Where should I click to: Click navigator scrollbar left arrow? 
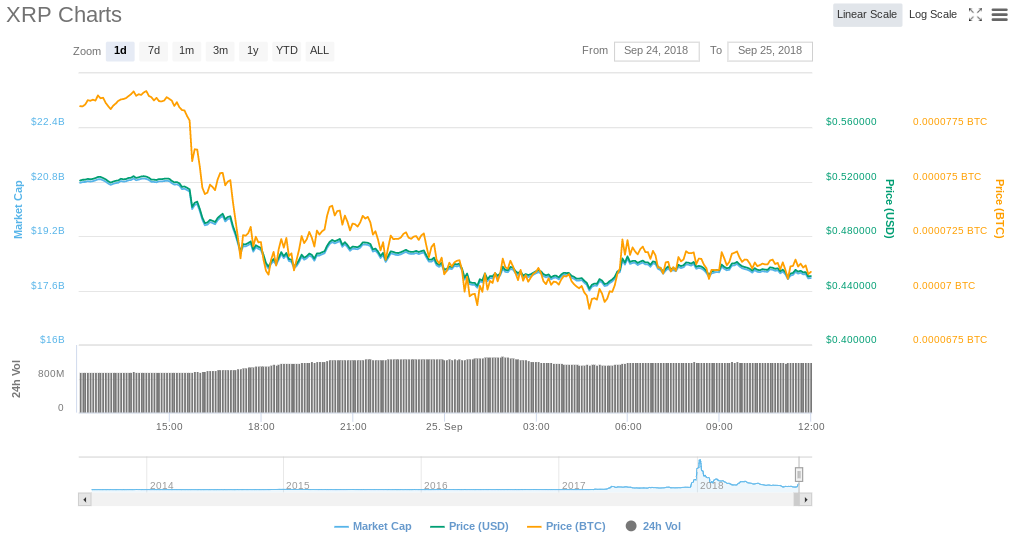[85, 499]
